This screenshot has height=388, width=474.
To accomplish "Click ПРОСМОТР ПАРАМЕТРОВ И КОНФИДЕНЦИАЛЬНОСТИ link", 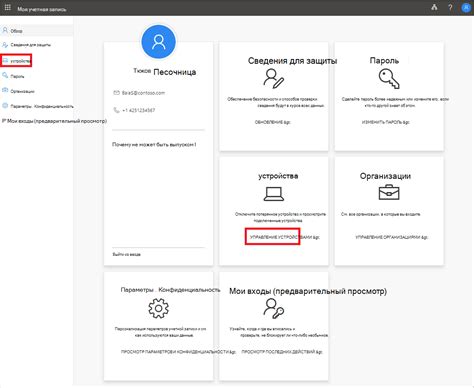I will (178, 352).
